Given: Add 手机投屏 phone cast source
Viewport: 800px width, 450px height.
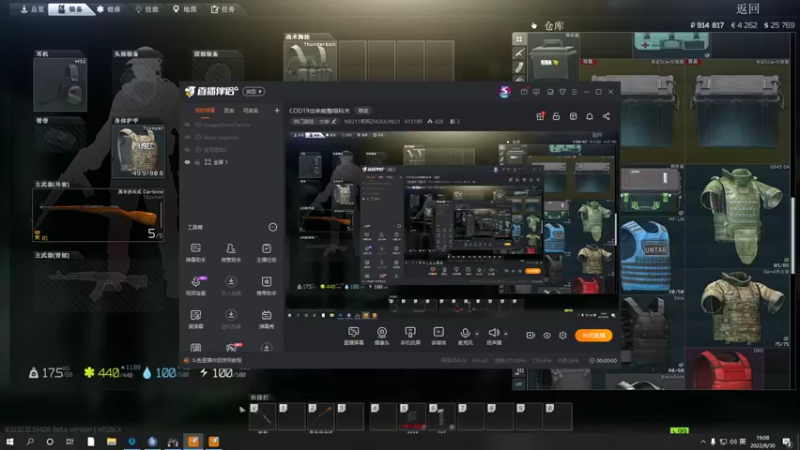Looking at the screenshot, I should (x=410, y=336).
